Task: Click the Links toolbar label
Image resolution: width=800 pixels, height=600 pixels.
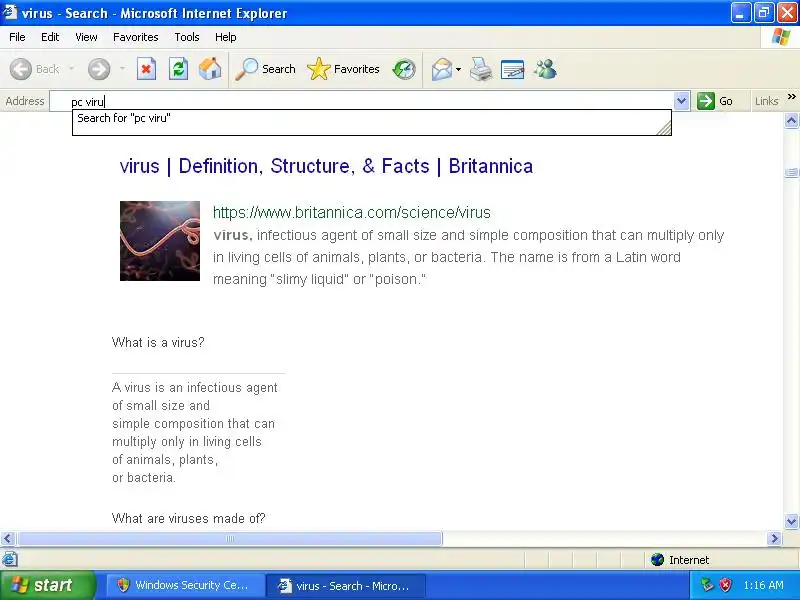Action: (x=766, y=101)
